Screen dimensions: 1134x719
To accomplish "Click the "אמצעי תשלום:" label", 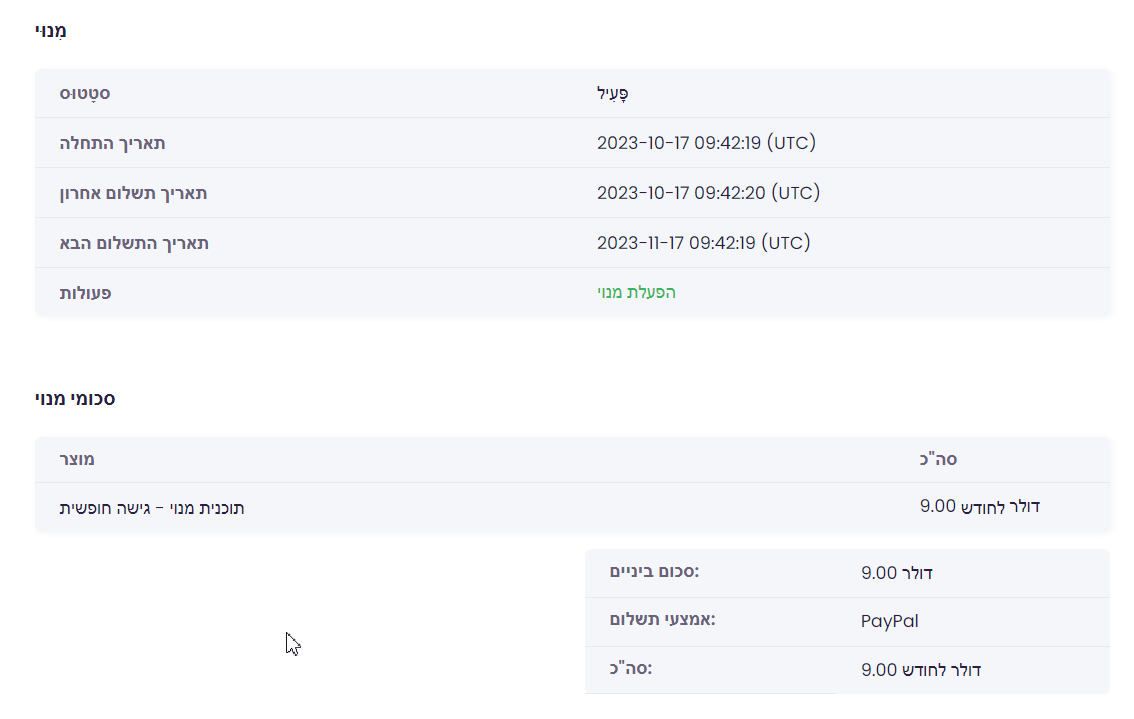I will tap(663, 620).
